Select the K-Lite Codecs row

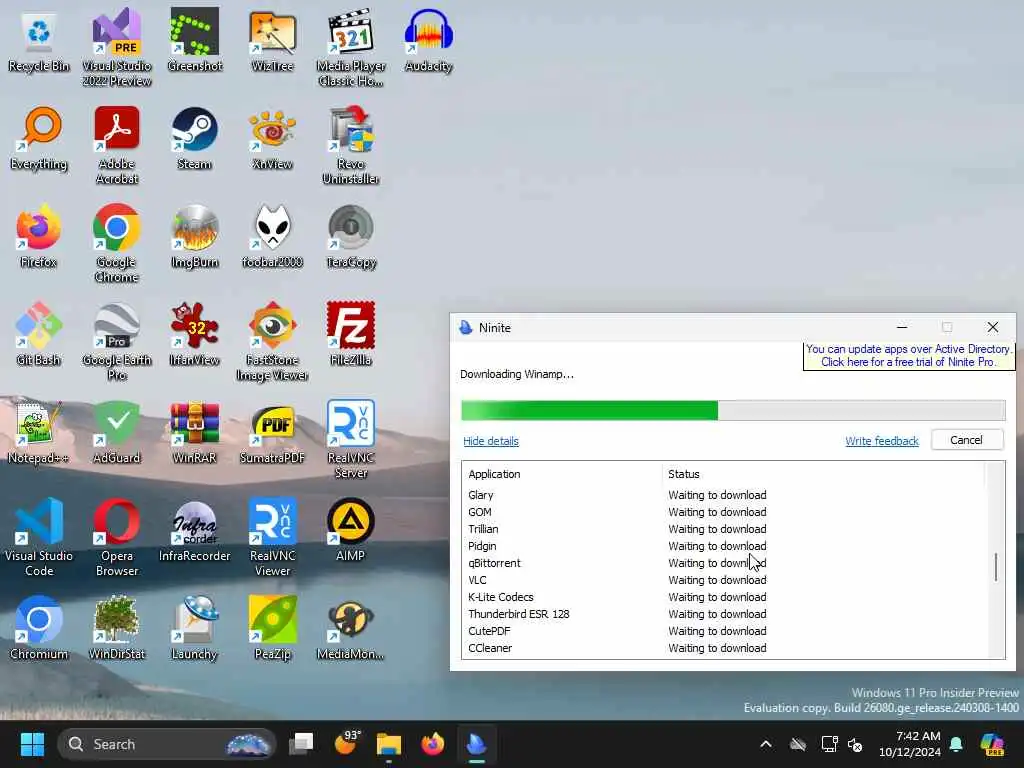[725, 597]
